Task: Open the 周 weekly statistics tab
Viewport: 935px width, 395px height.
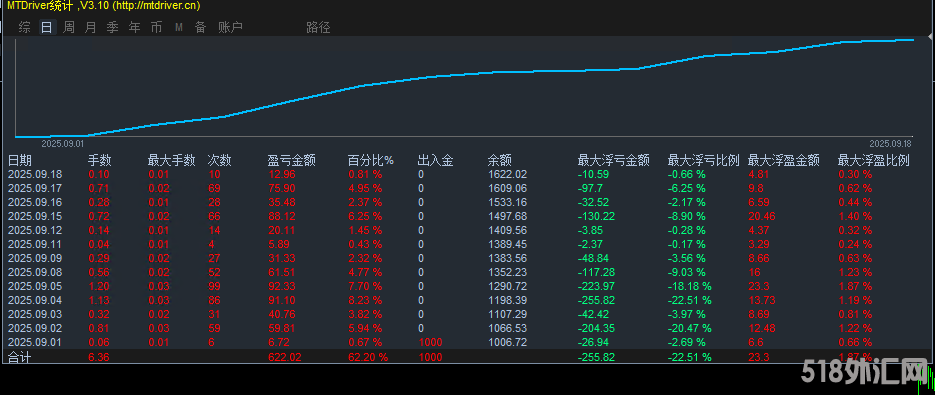Action: click(69, 27)
